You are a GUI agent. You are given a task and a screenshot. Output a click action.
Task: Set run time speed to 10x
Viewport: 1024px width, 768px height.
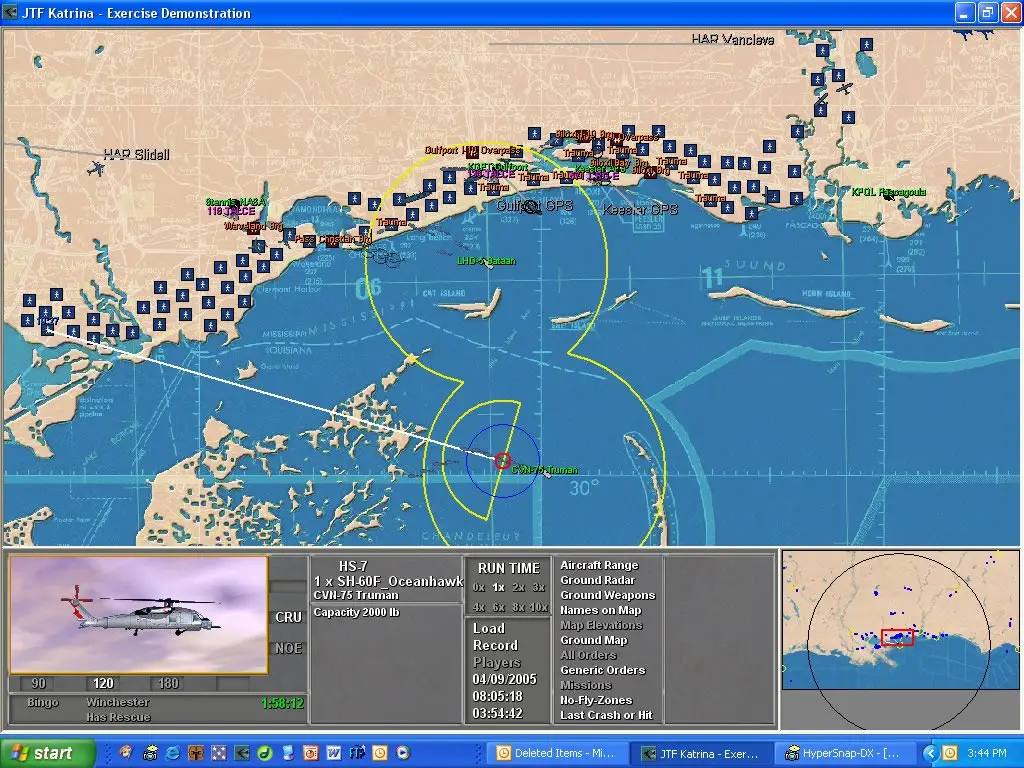(538, 607)
